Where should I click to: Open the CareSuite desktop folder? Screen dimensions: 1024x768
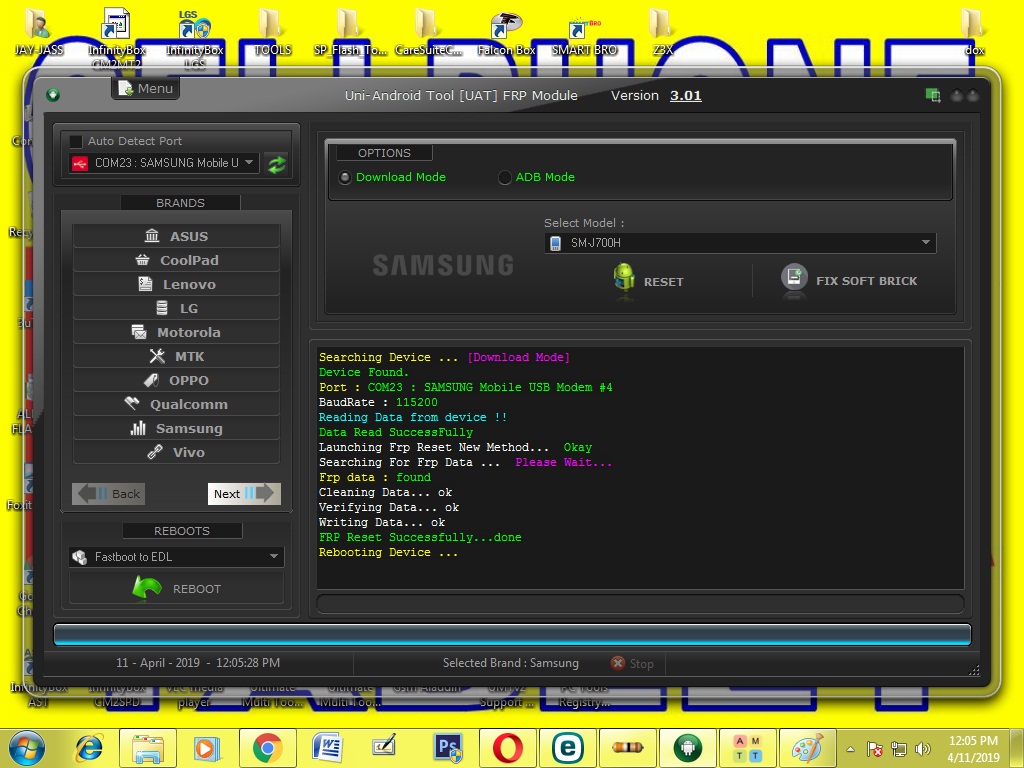click(428, 33)
